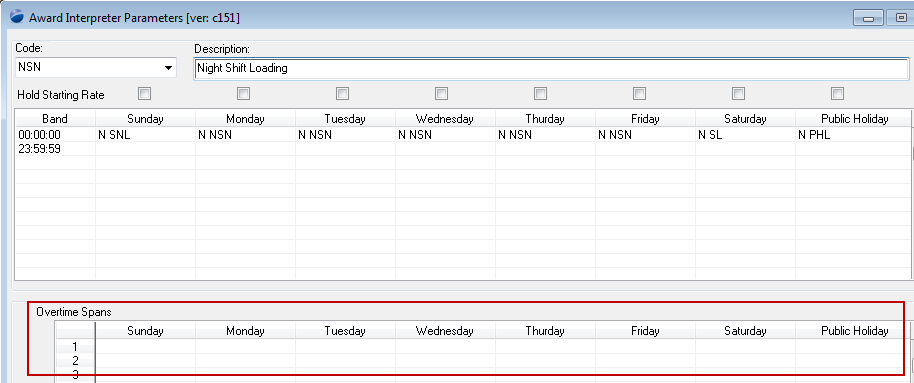Screen dimensions: 914x383
Task: Tick Hold Starting Rate checkbox for Friday
Action: tap(640, 93)
